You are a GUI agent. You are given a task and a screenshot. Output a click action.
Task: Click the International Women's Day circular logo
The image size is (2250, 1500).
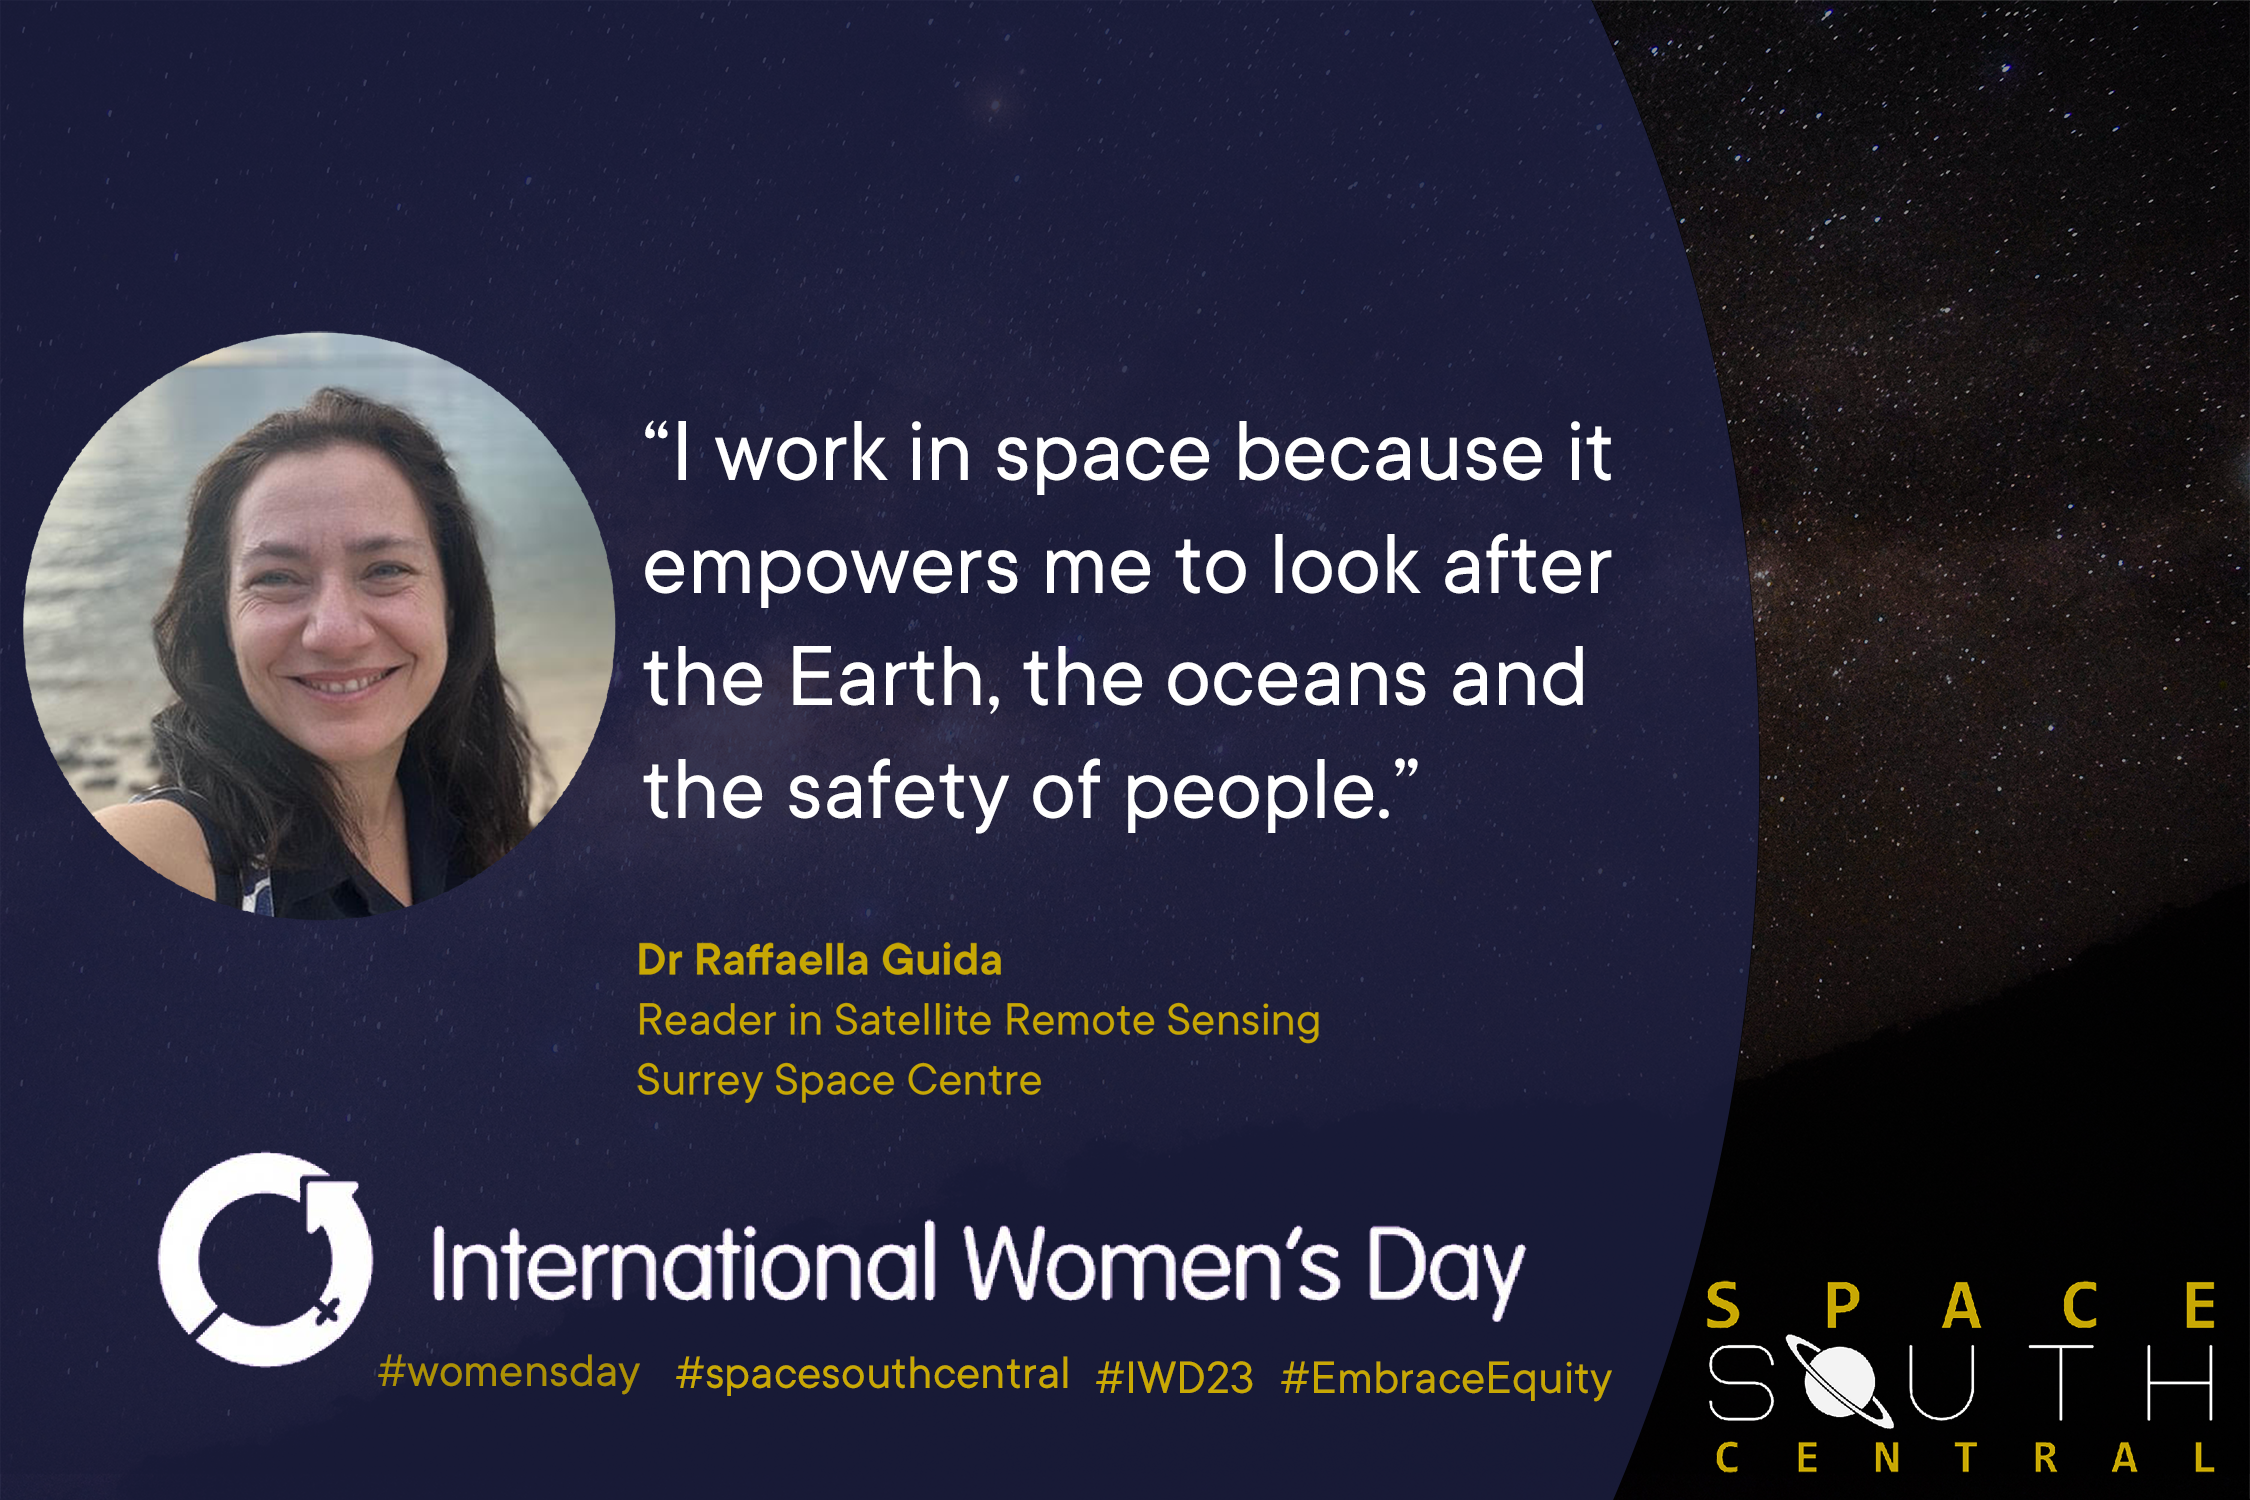coord(265,1259)
